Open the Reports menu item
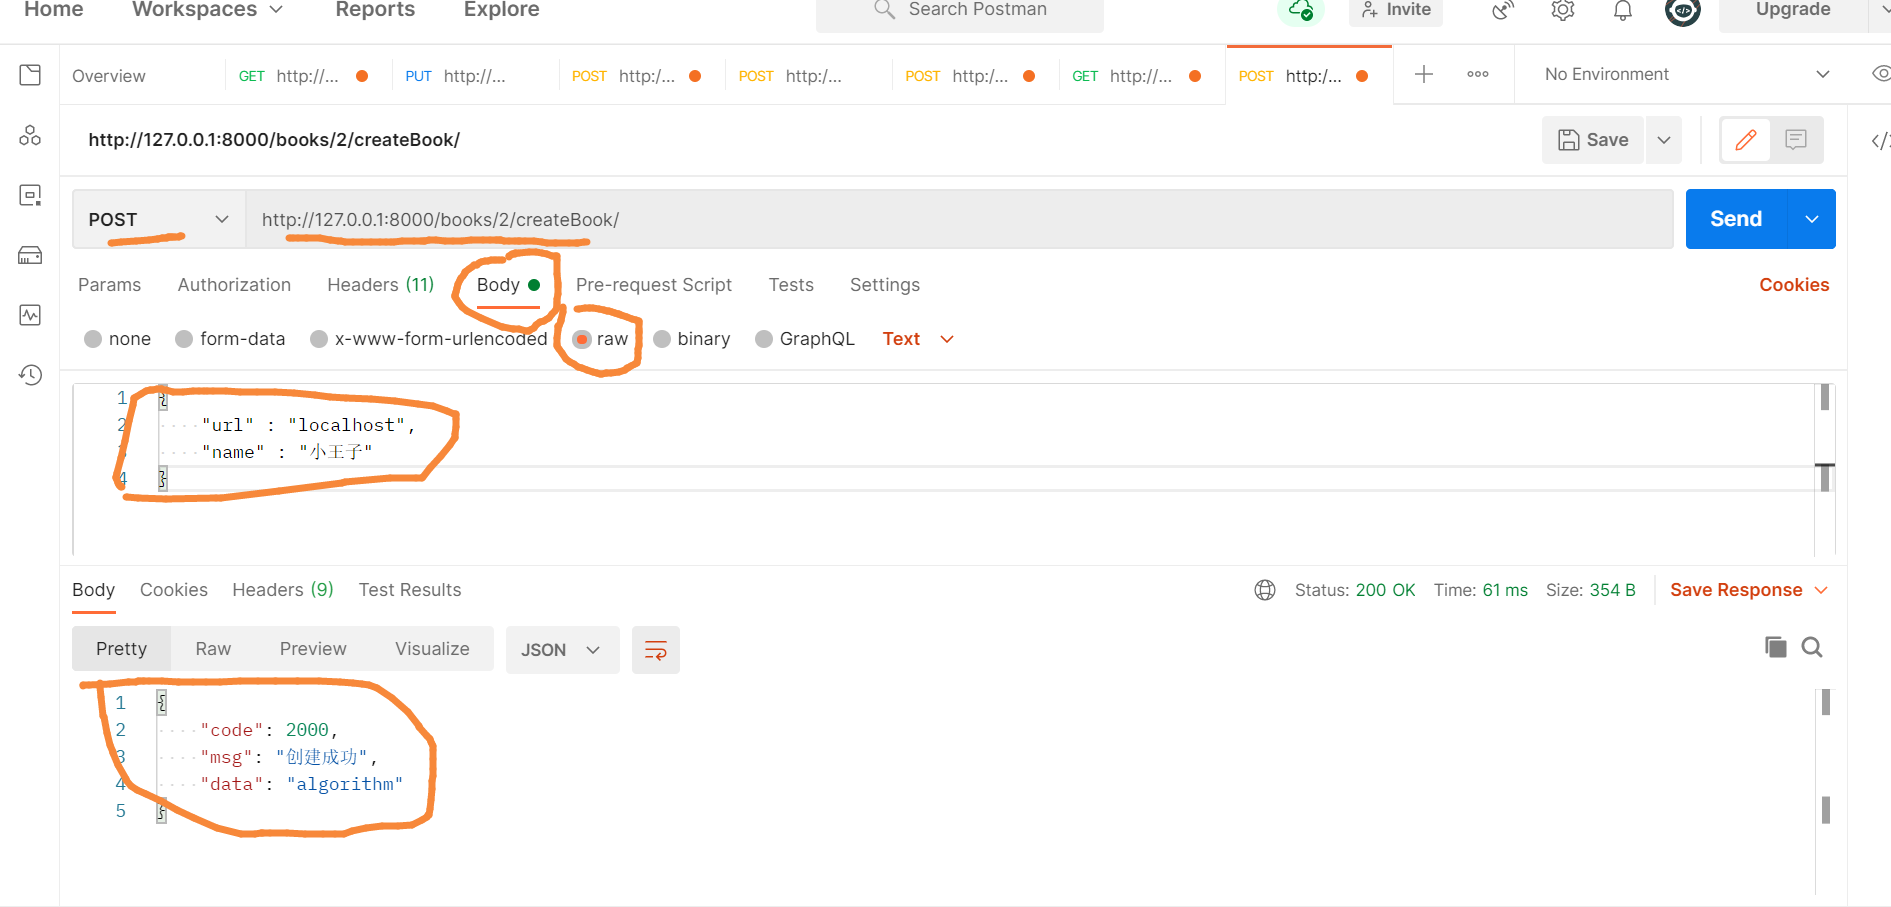Screen dimensions: 1891x907 (375, 10)
